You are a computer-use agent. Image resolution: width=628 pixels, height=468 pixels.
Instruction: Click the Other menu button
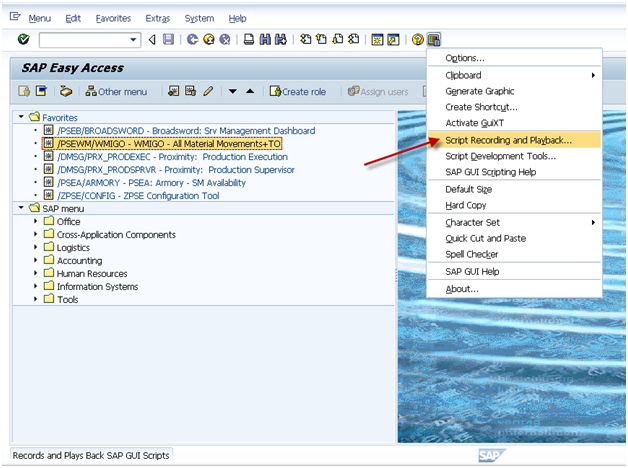[117, 92]
